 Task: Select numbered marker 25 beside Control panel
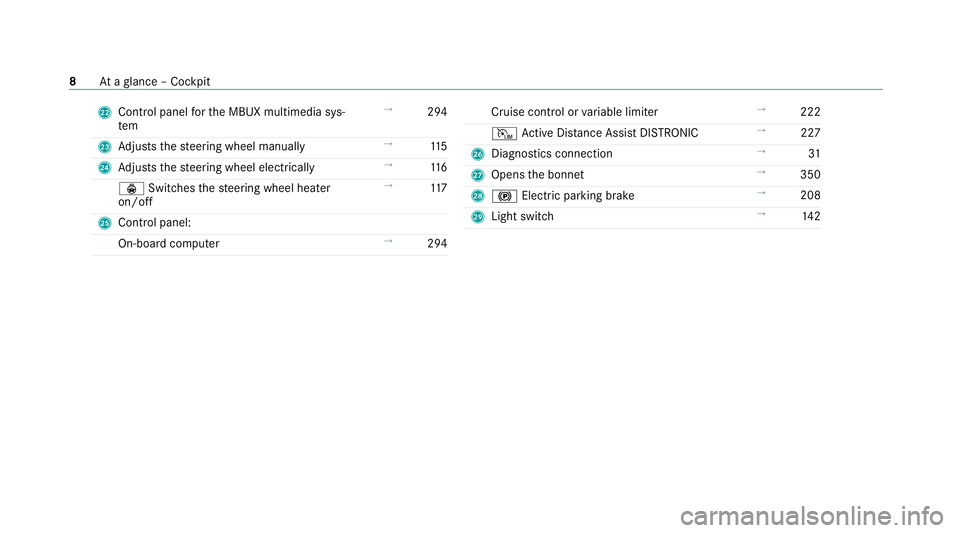(x=105, y=223)
